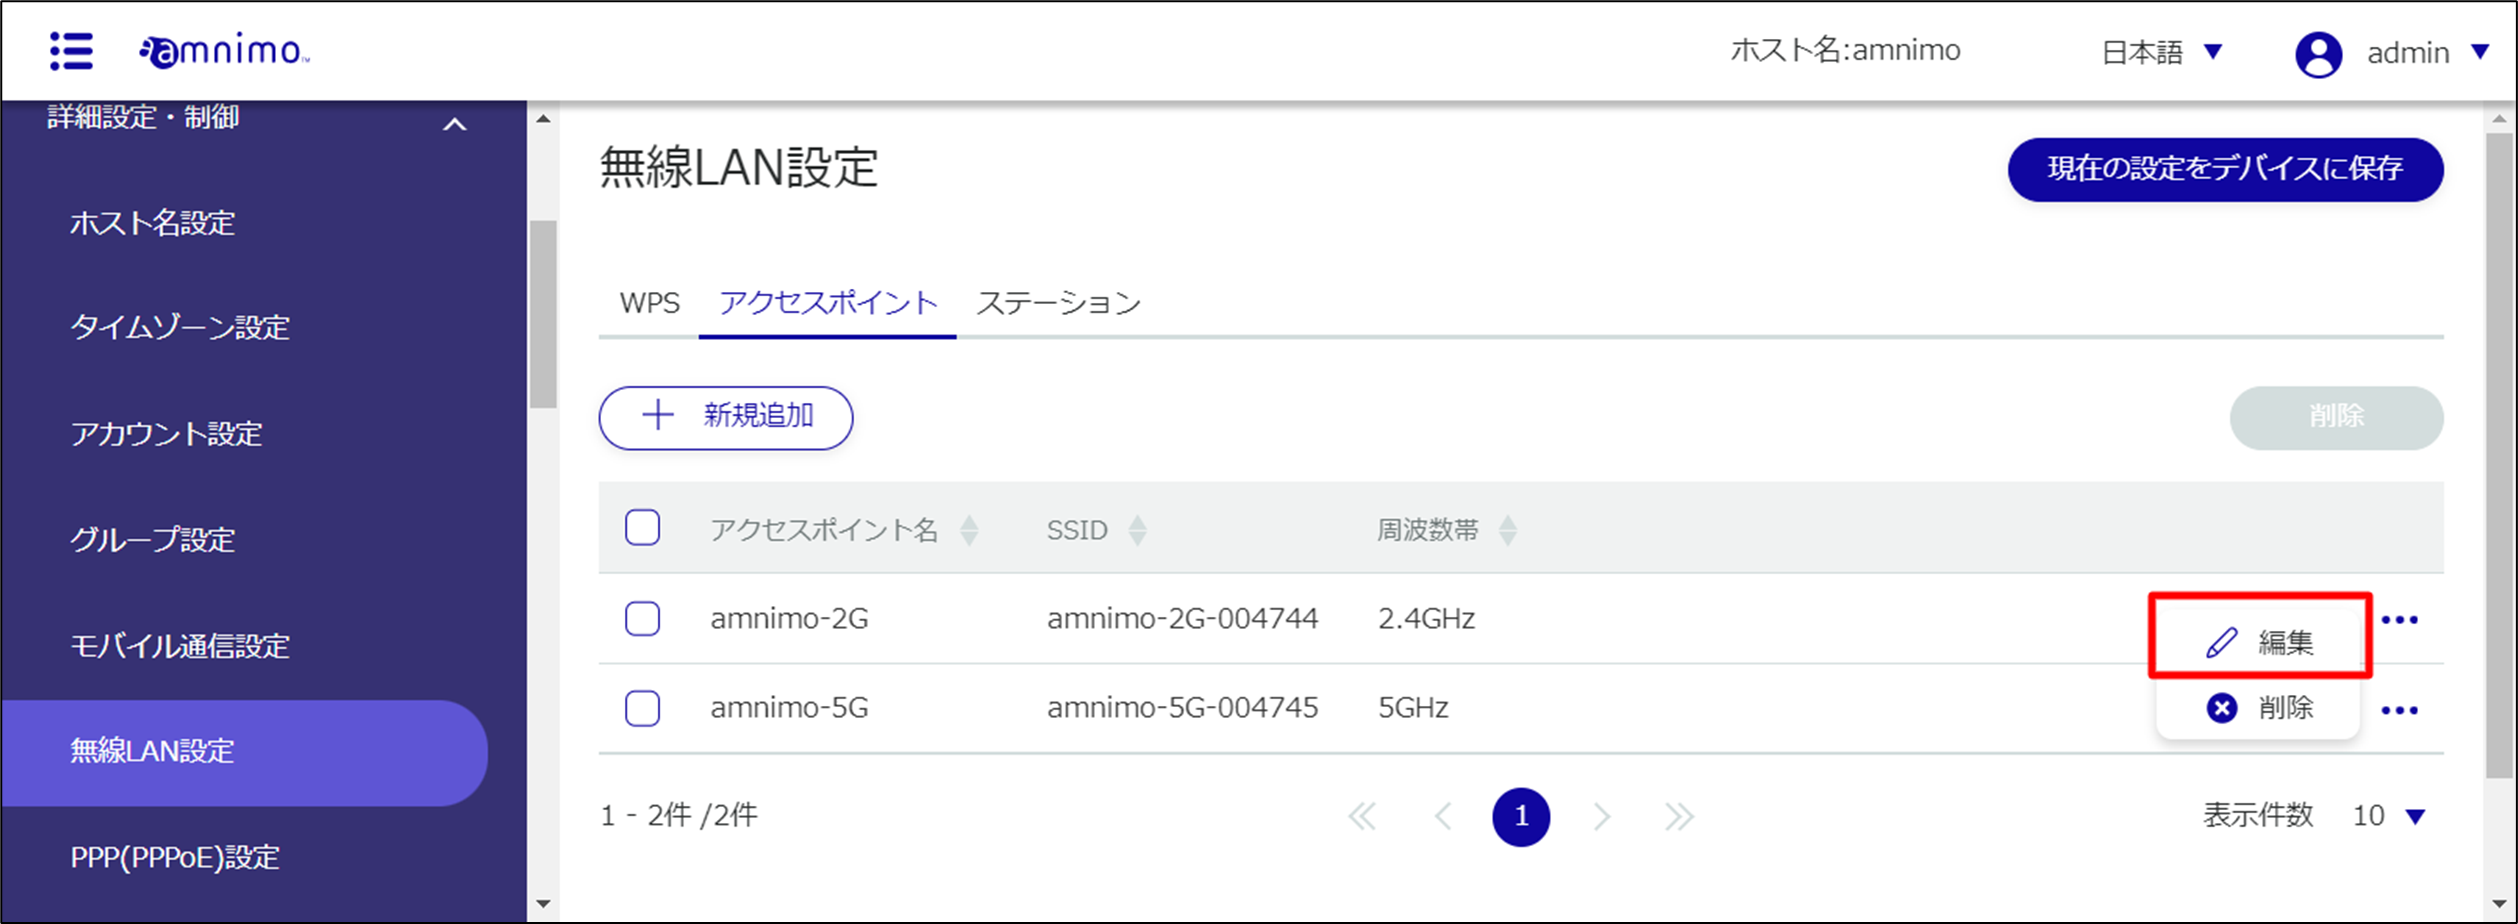
Task: Click the main page scrollbar up arrow
Action: coord(2499,118)
